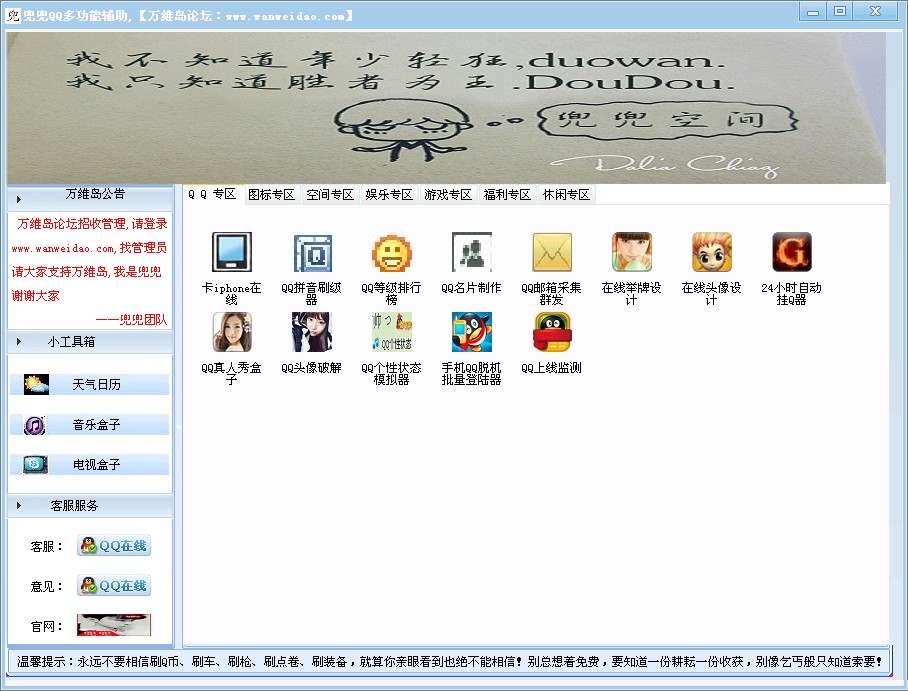908x691 pixels.
Task: Click the 官网 banner thumbnail
Action: point(114,626)
